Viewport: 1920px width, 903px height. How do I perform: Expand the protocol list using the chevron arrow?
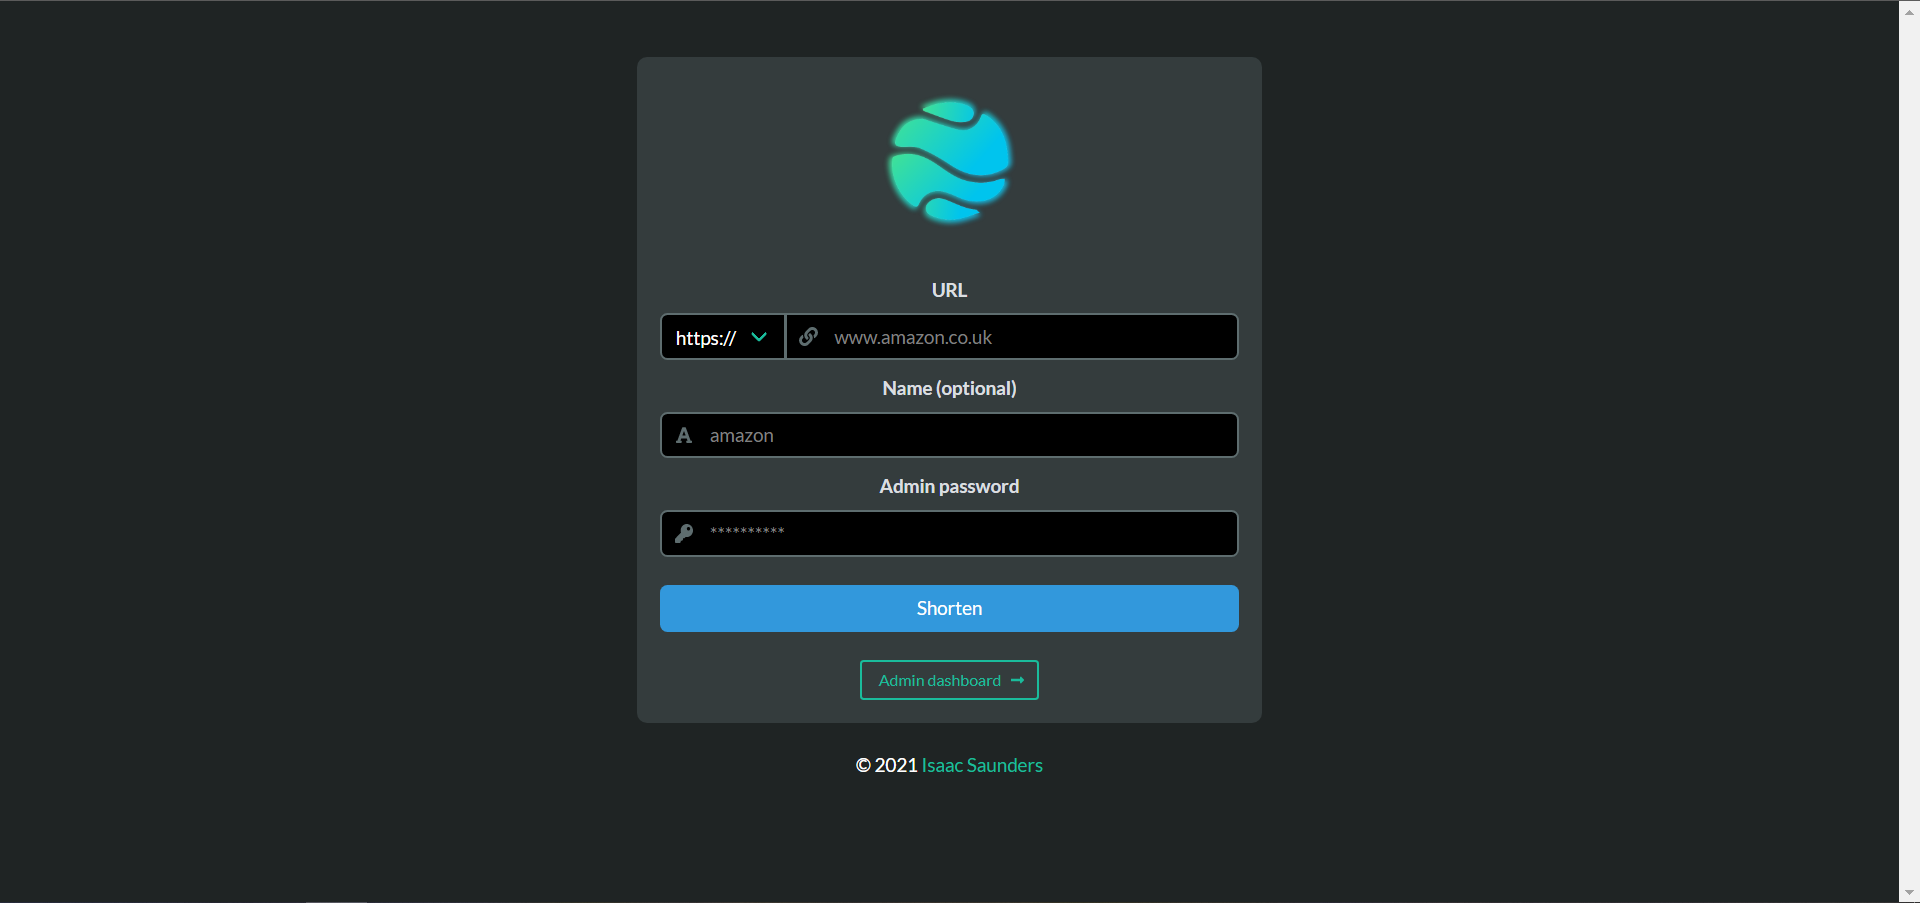tap(759, 337)
